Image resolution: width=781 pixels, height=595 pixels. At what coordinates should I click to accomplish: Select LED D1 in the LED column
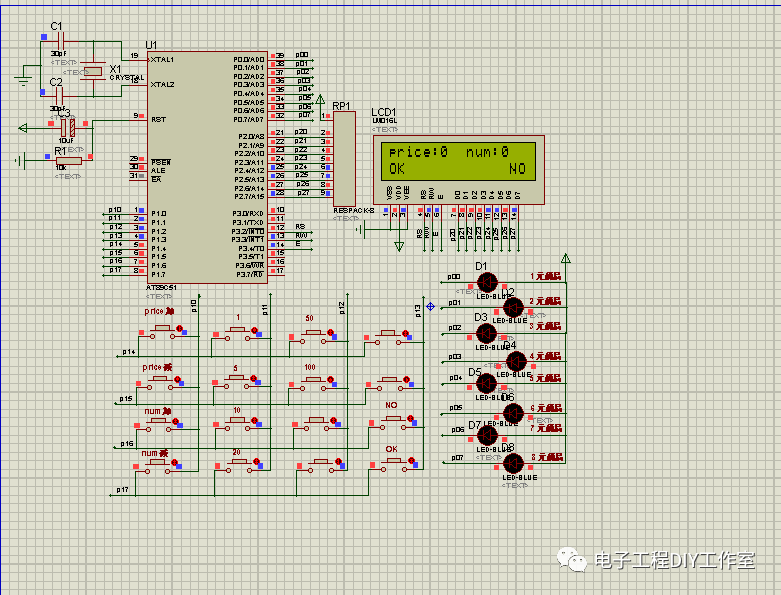(486, 280)
